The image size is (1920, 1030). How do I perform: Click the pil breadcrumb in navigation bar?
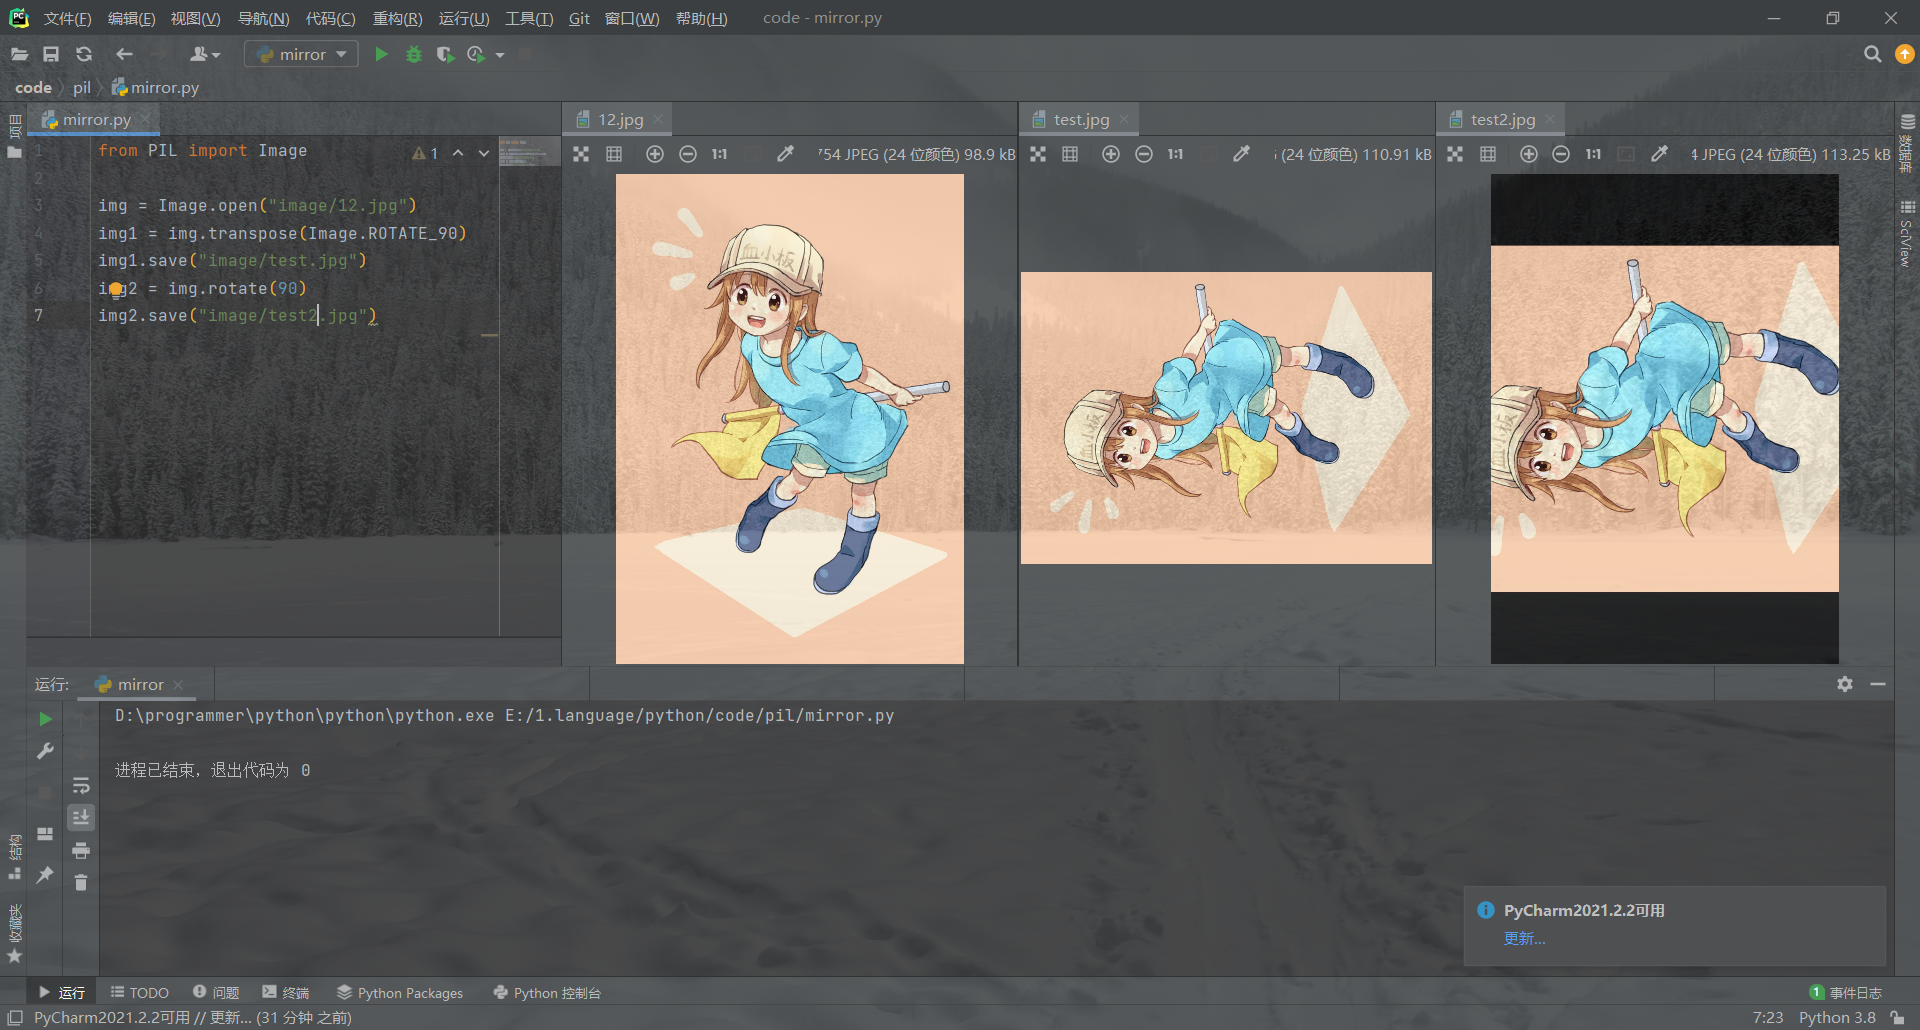[82, 88]
